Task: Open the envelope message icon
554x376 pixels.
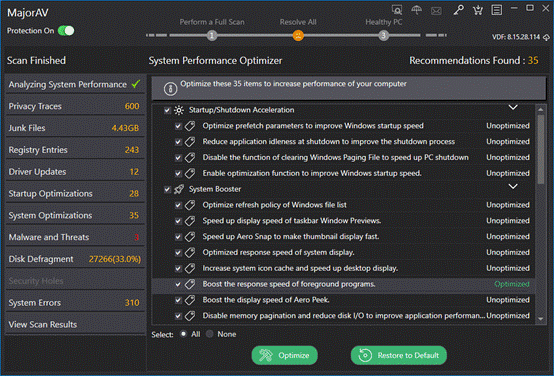Action: tap(436, 11)
